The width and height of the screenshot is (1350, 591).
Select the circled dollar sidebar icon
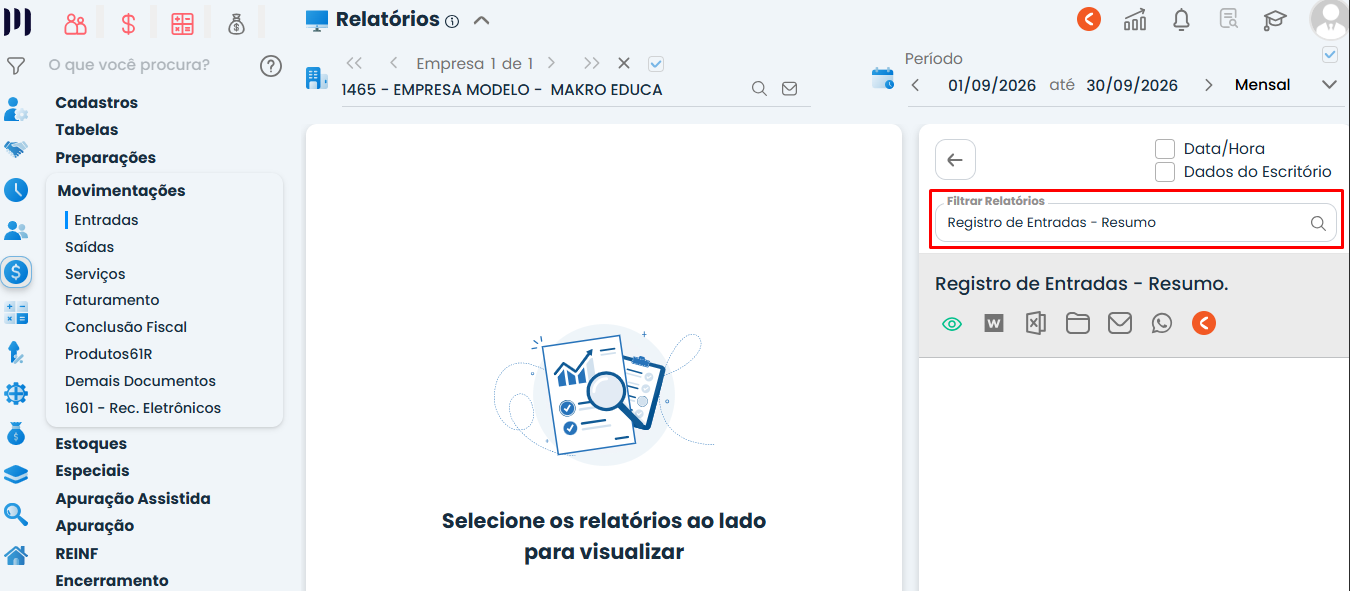tap(16, 271)
